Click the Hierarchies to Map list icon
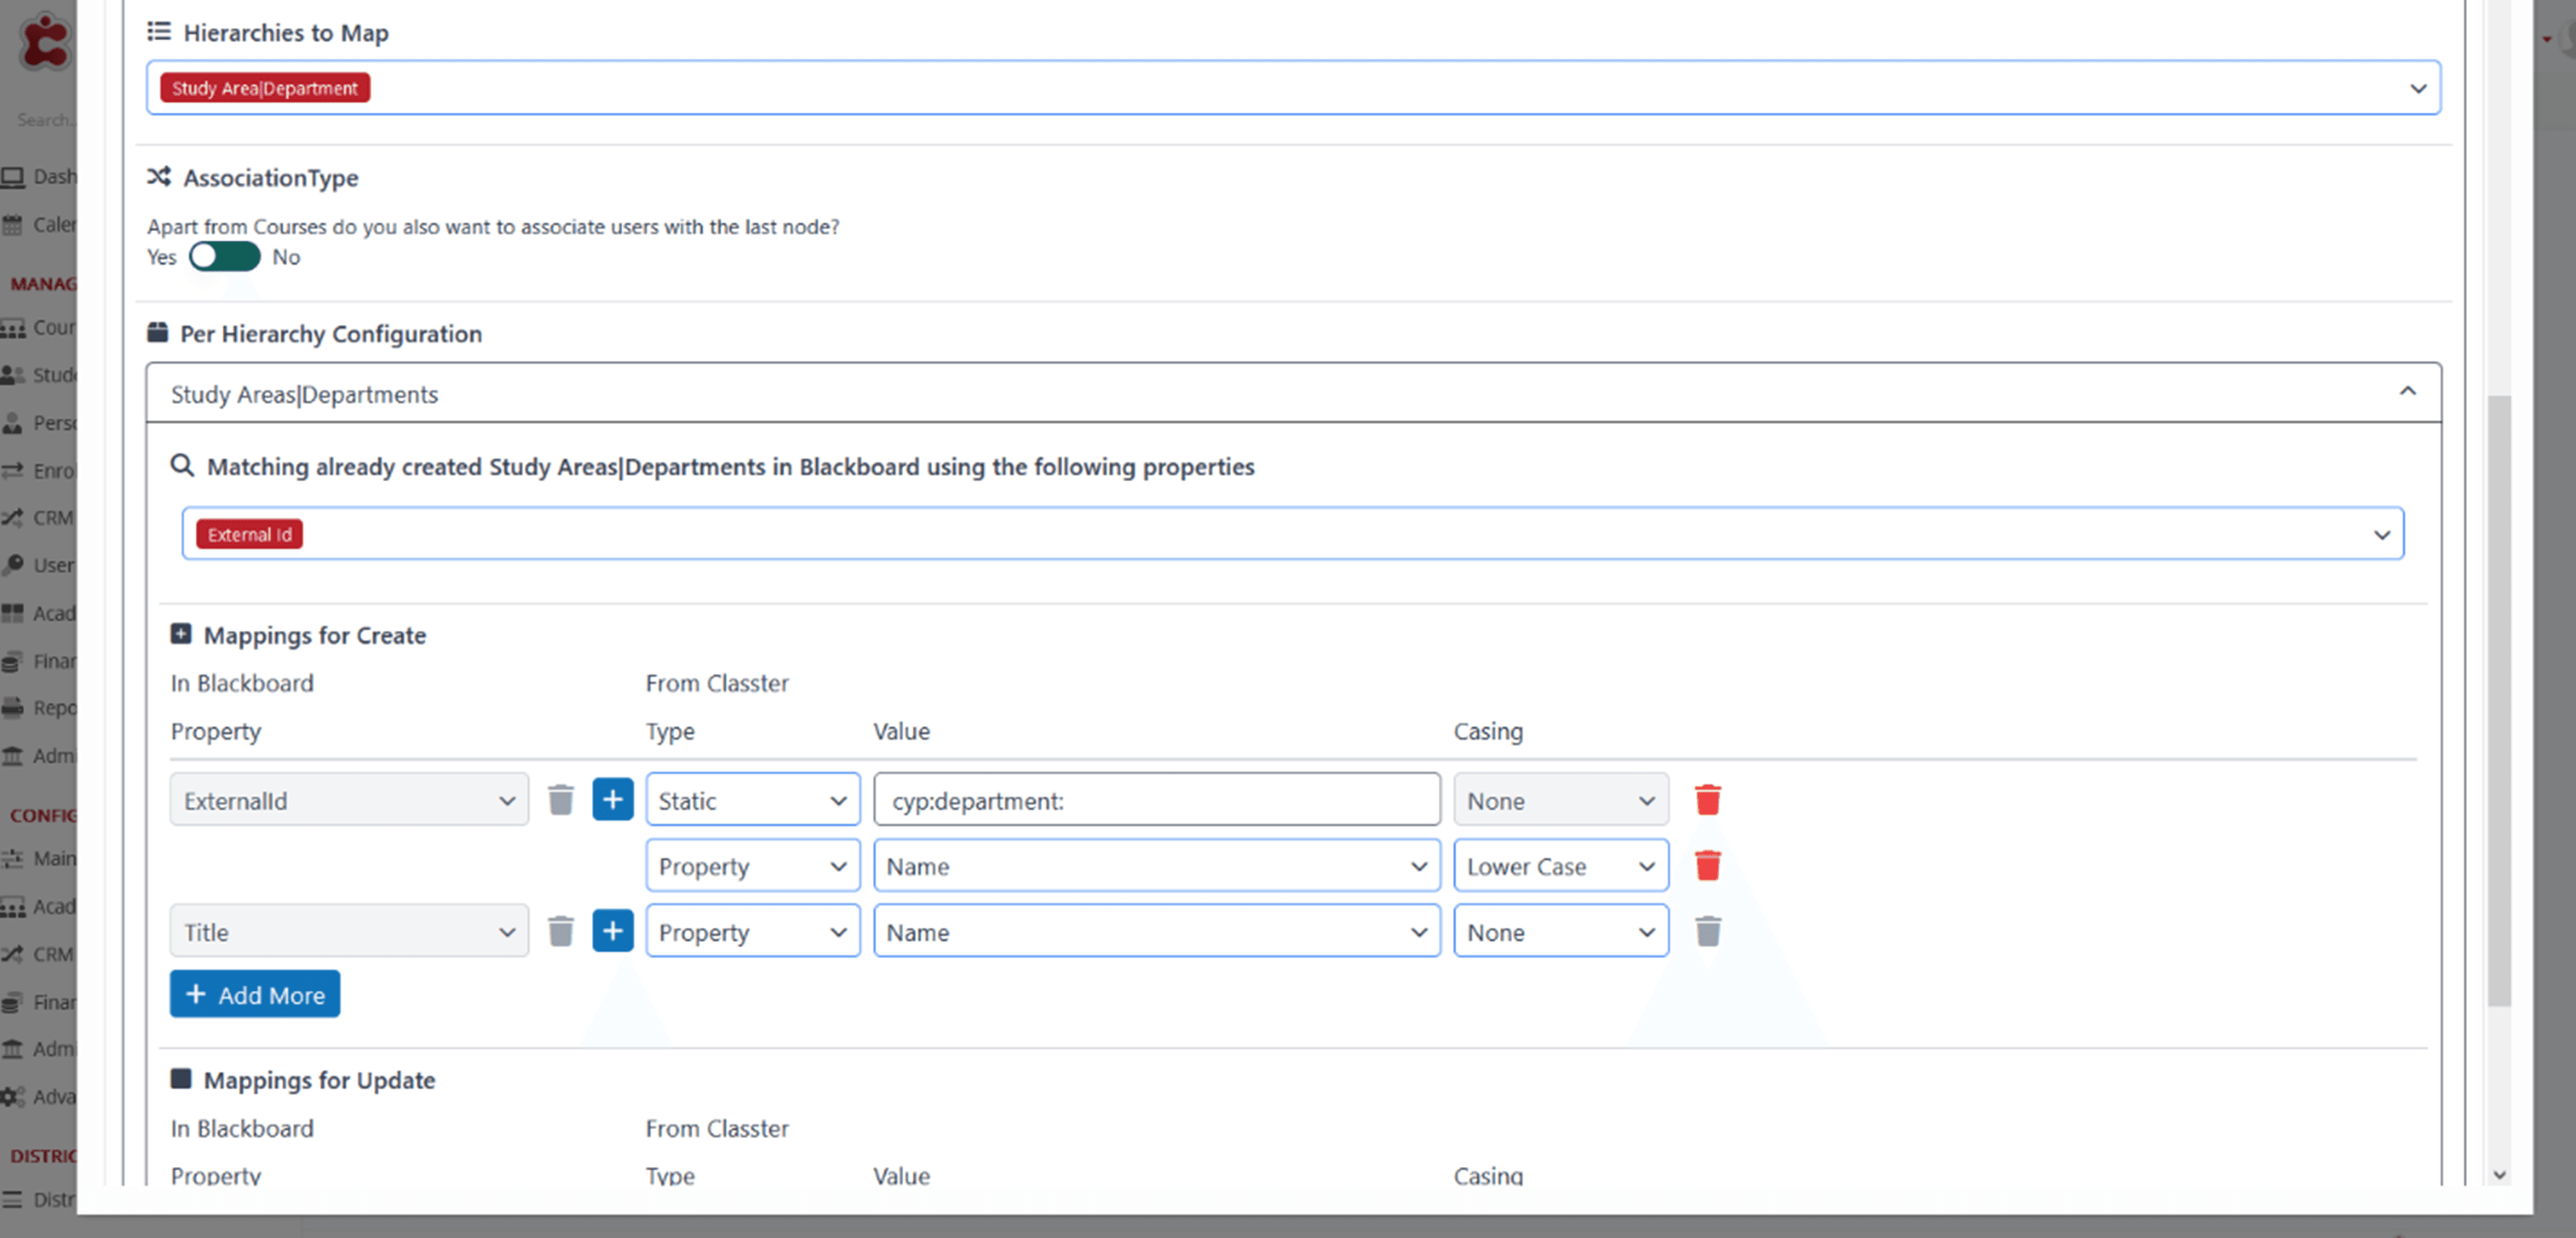 pyautogui.click(x=159, y=31)
